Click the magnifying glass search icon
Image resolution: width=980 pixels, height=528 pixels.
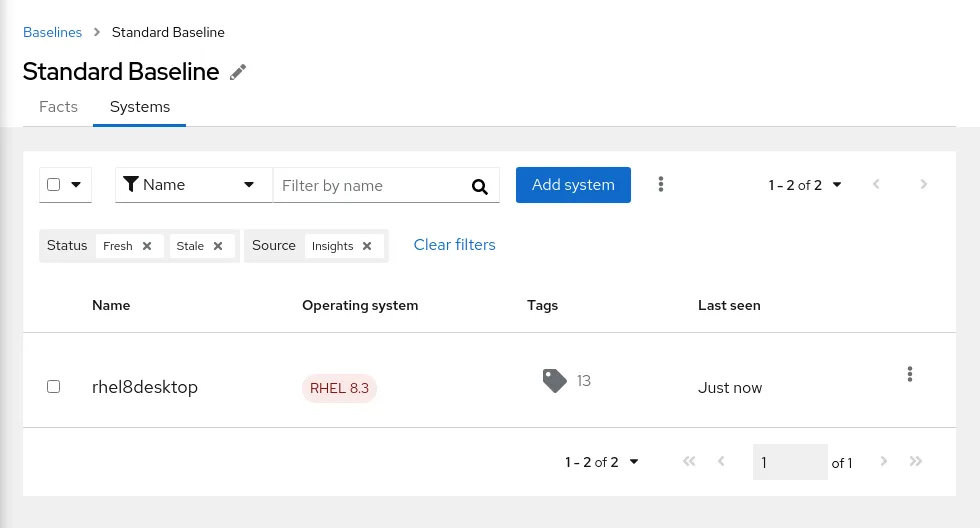point(480,186)
